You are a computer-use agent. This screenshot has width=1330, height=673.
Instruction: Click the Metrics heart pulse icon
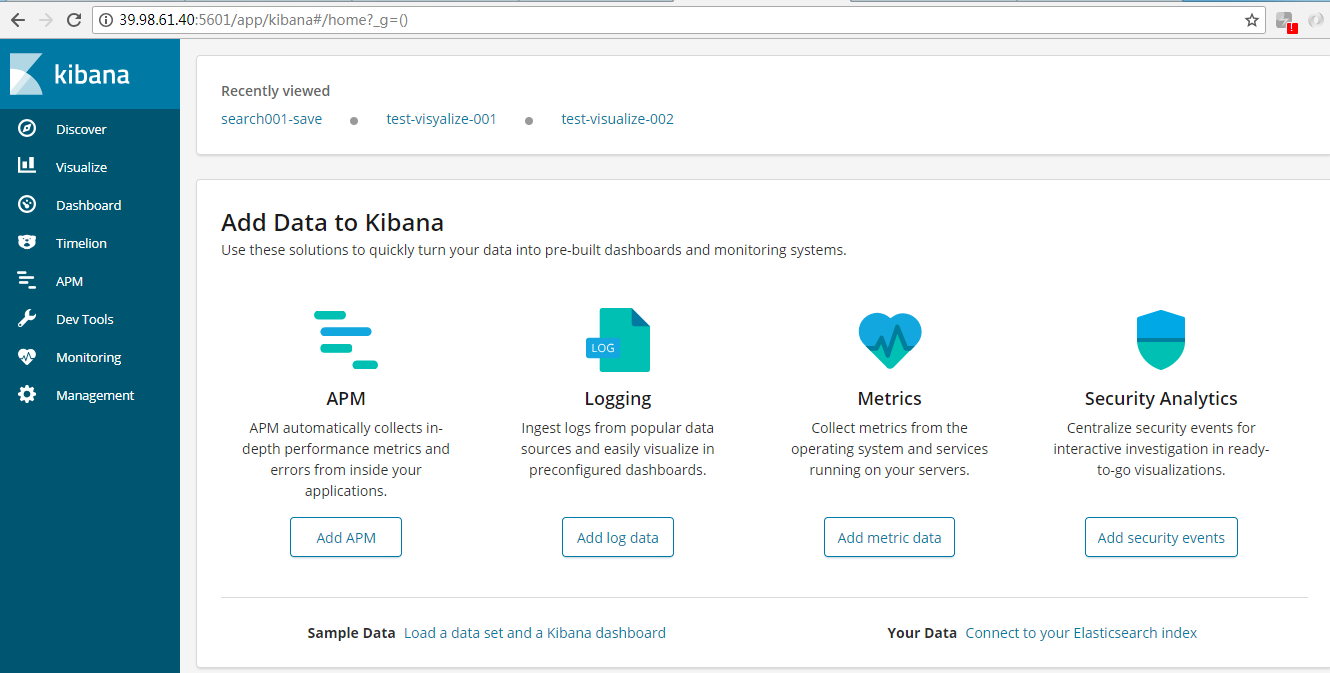point(890,340)
